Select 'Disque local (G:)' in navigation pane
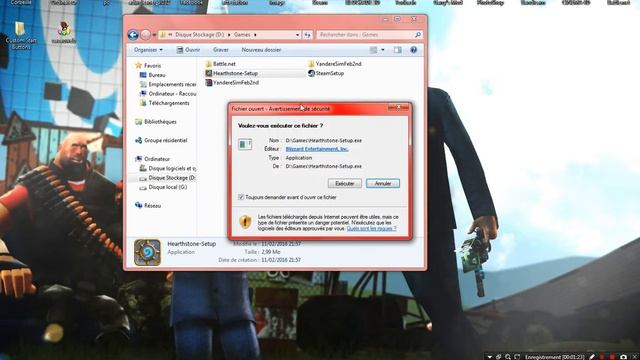 tap(167, 187)
